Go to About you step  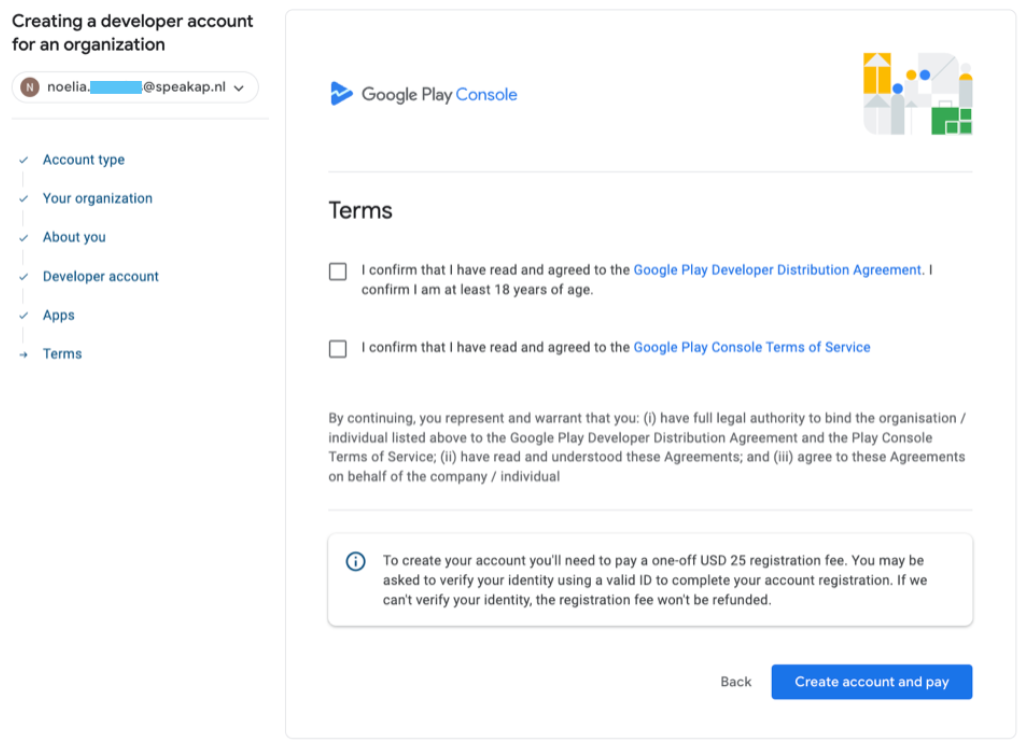[74, 237]
